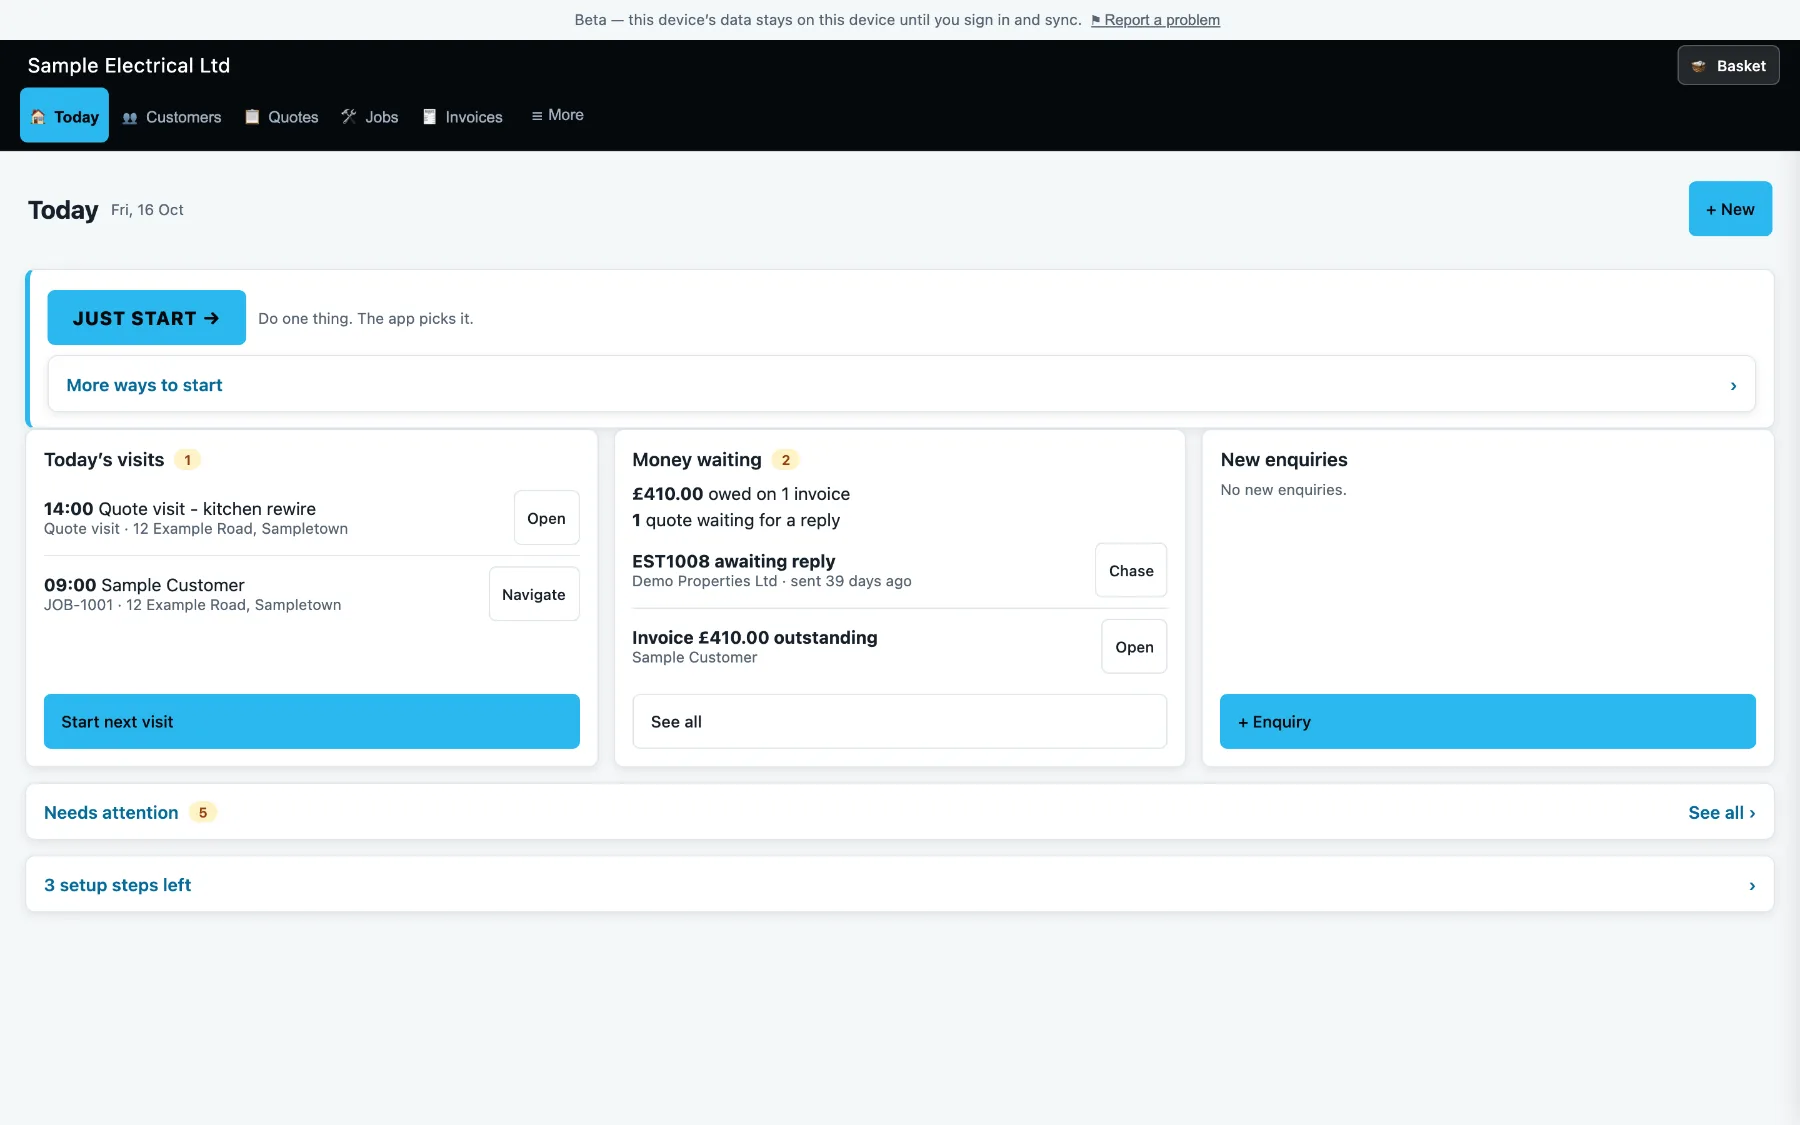Viewport: 1800px width, 1125px height.
Task: Click the Today's visits count badge
Action: [x=187, y=460]
